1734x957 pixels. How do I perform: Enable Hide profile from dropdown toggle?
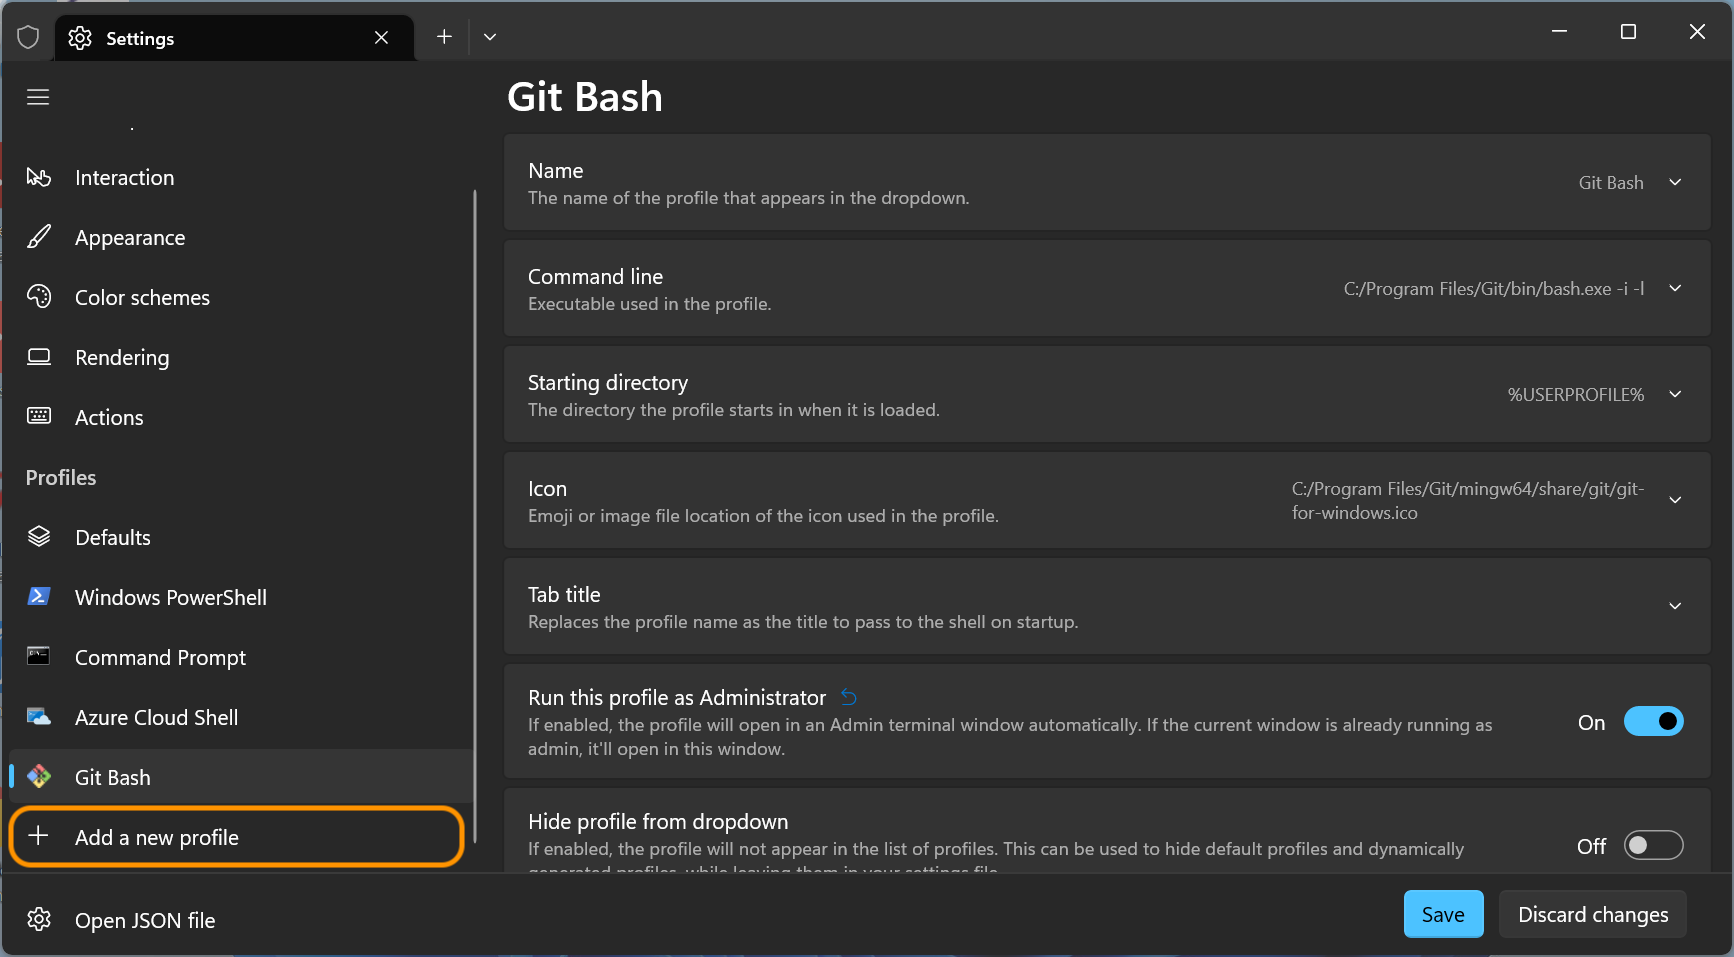(1653, 846)
